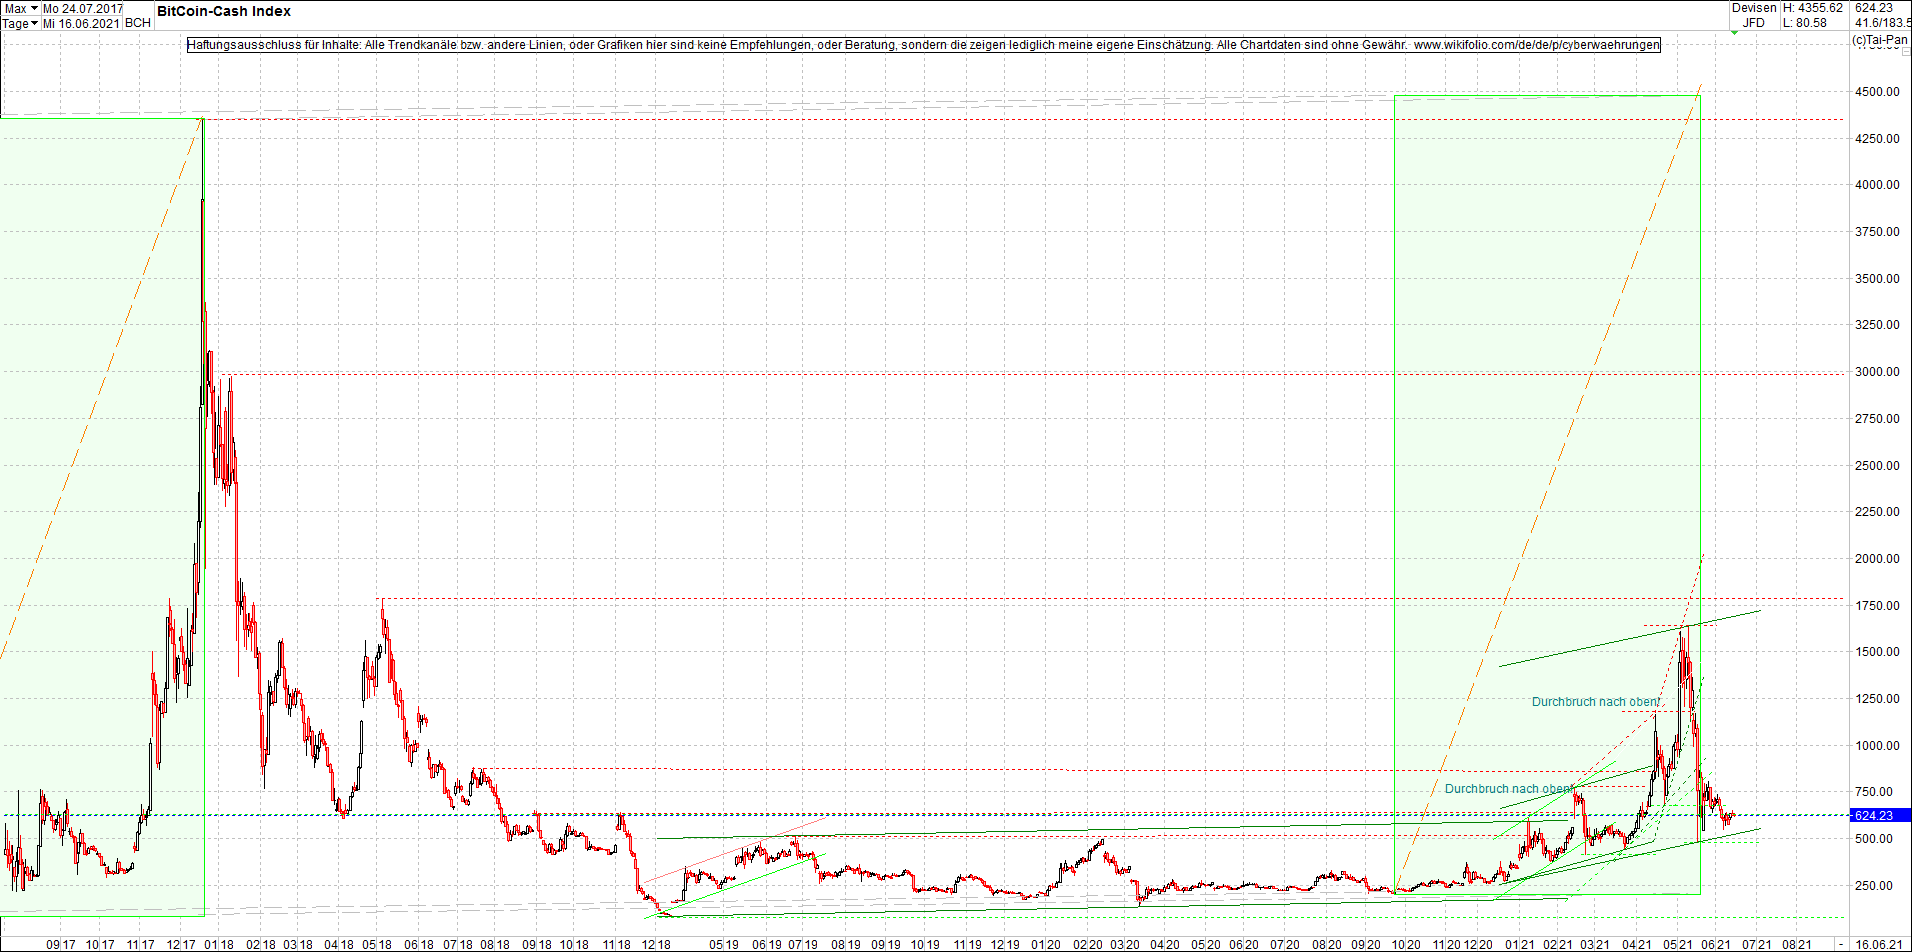This screenshot has height=952, width=1912.
Task: Click the 3500.00 price axis label
Action: click(x=1877, y=279)
